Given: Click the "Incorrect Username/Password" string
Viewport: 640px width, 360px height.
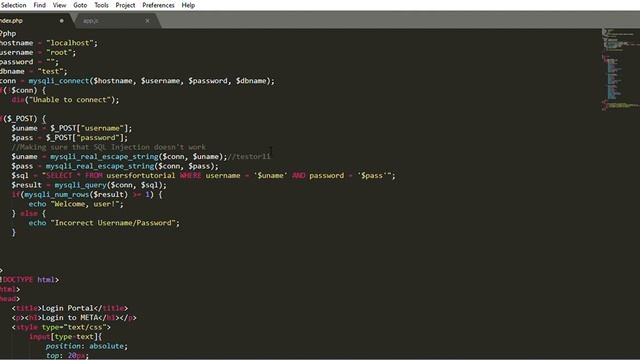Looking at the screenshot, I should pos(113,223).
